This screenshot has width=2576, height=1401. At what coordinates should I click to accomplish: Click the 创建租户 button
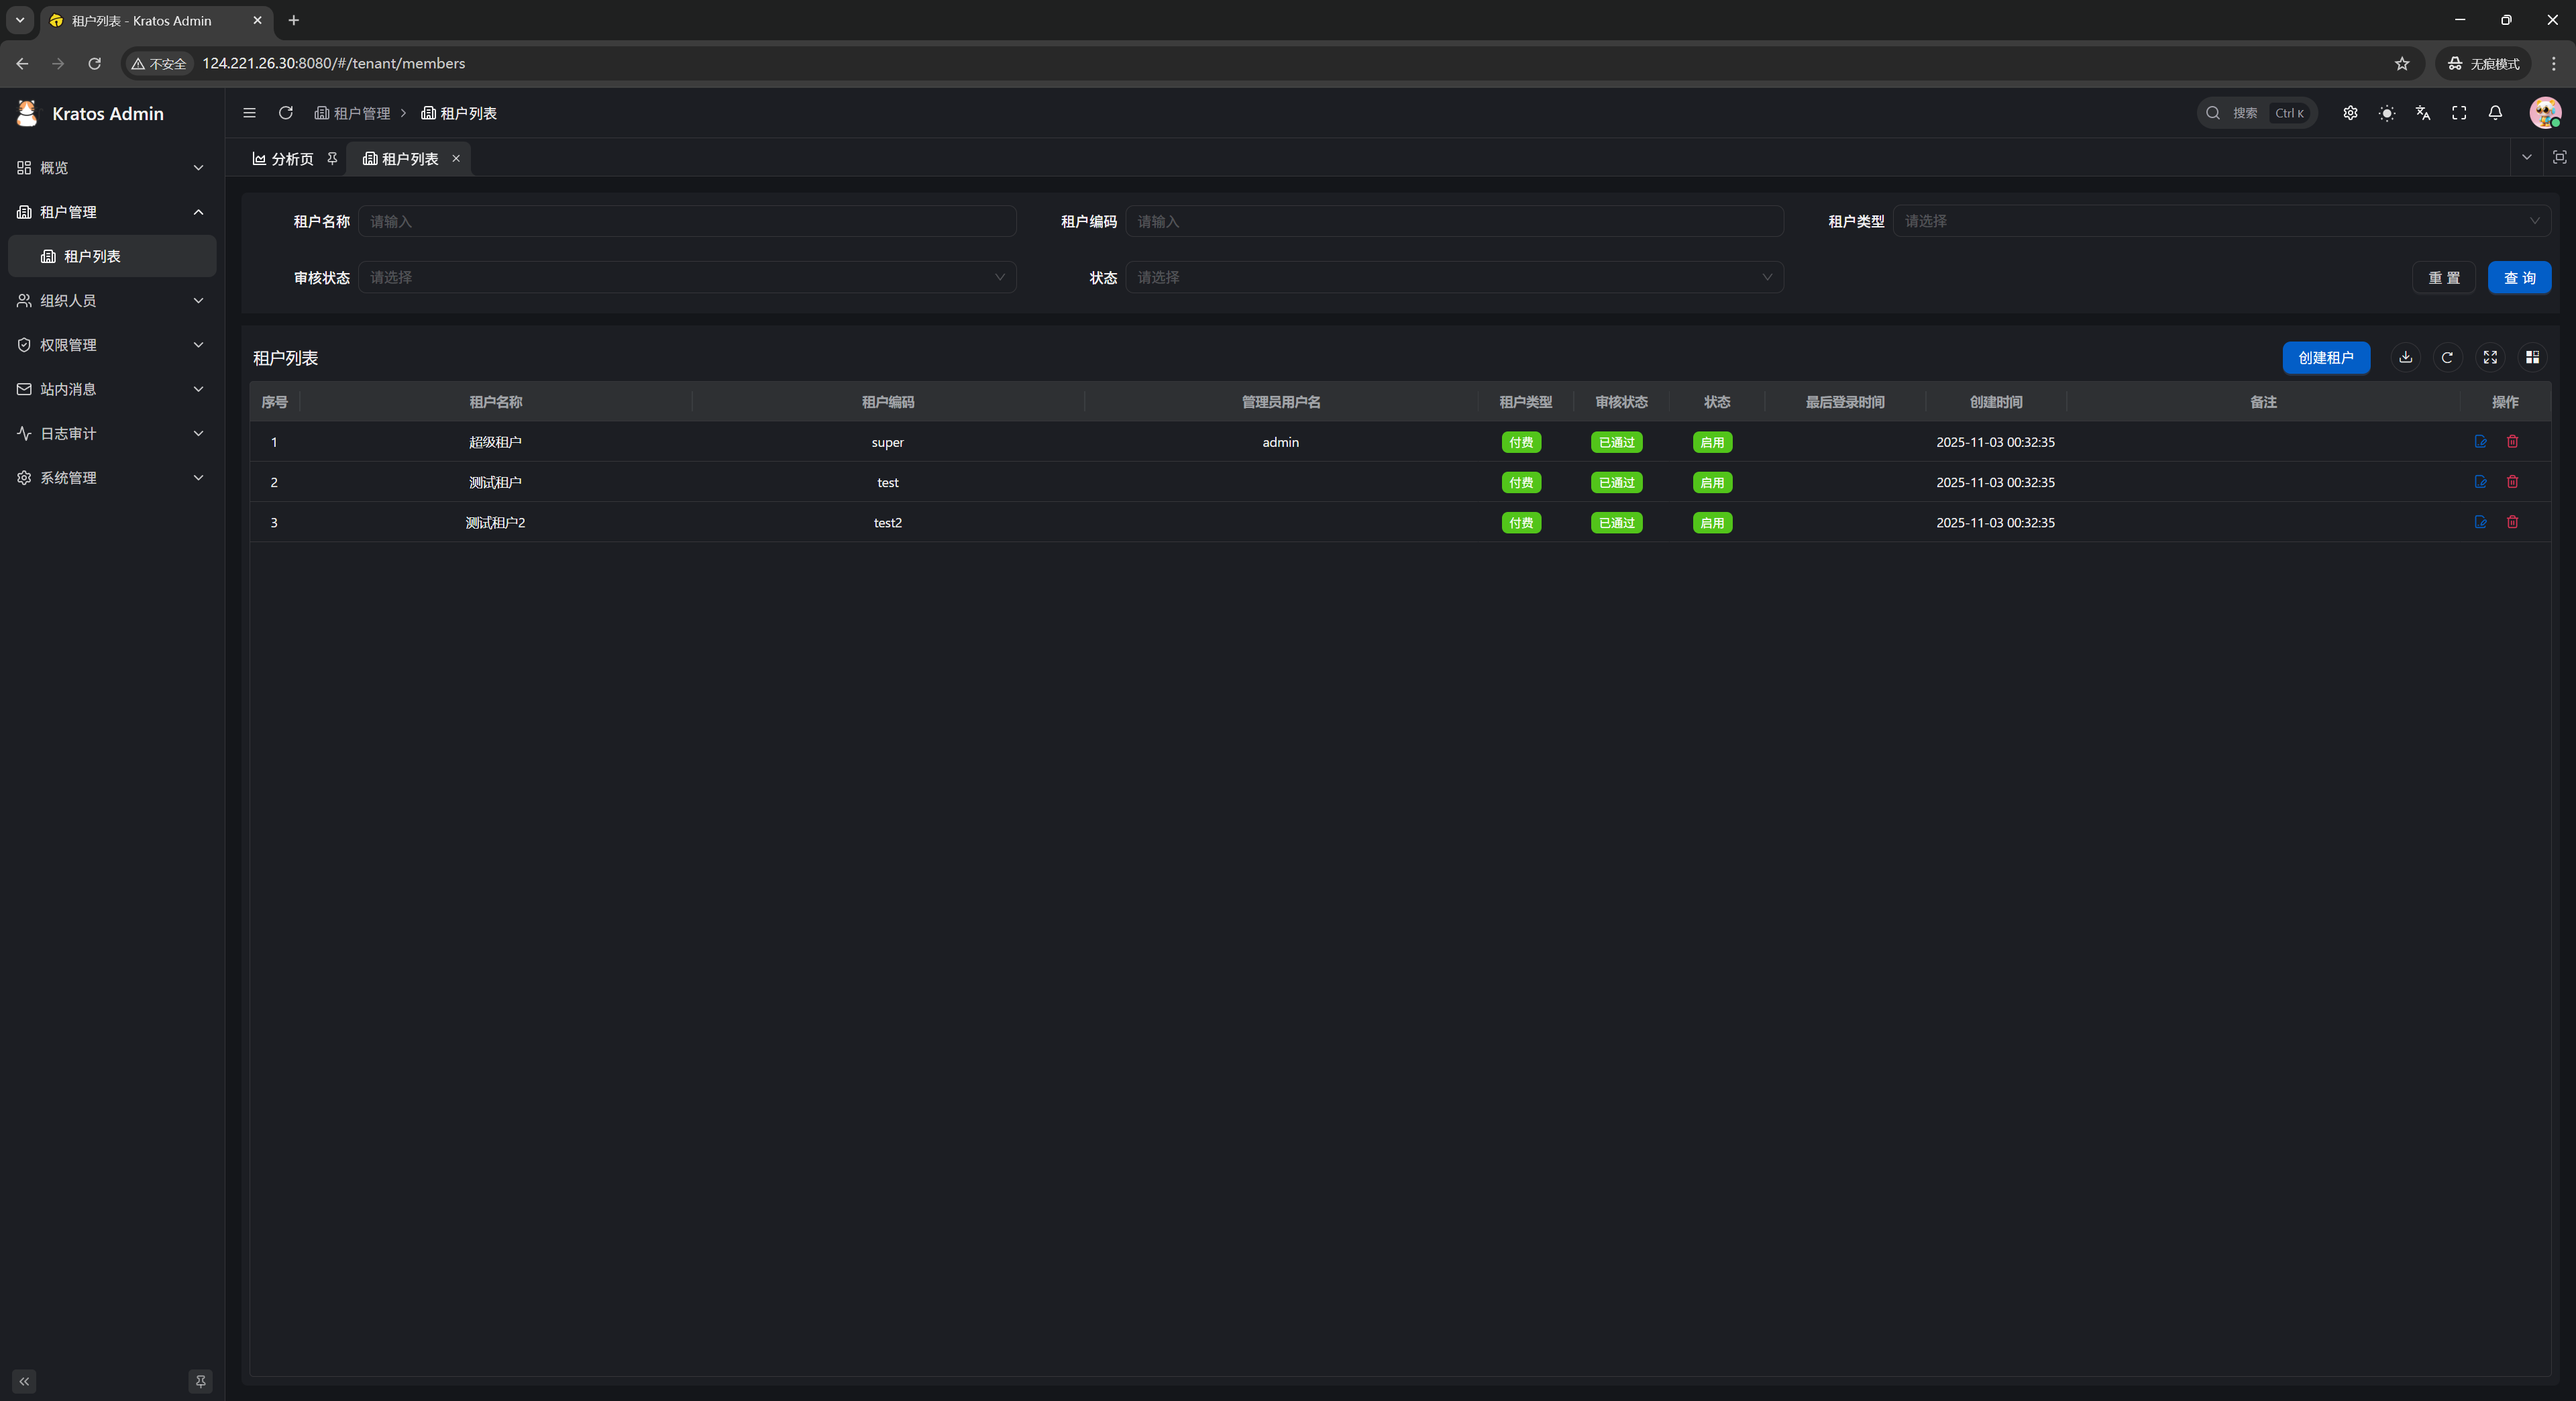[2325, 357]
